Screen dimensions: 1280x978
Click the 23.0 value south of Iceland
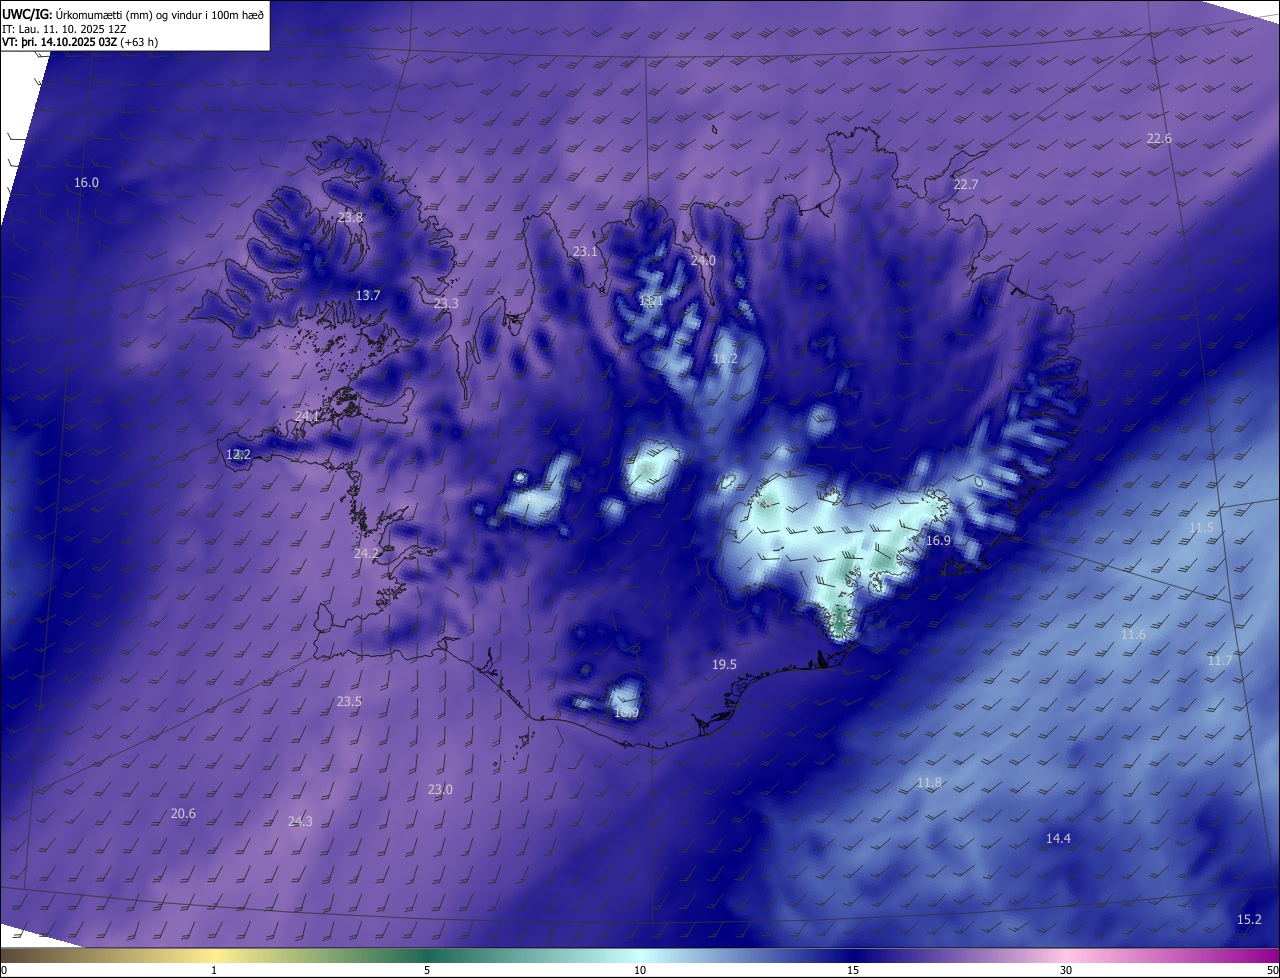[440, 789]
